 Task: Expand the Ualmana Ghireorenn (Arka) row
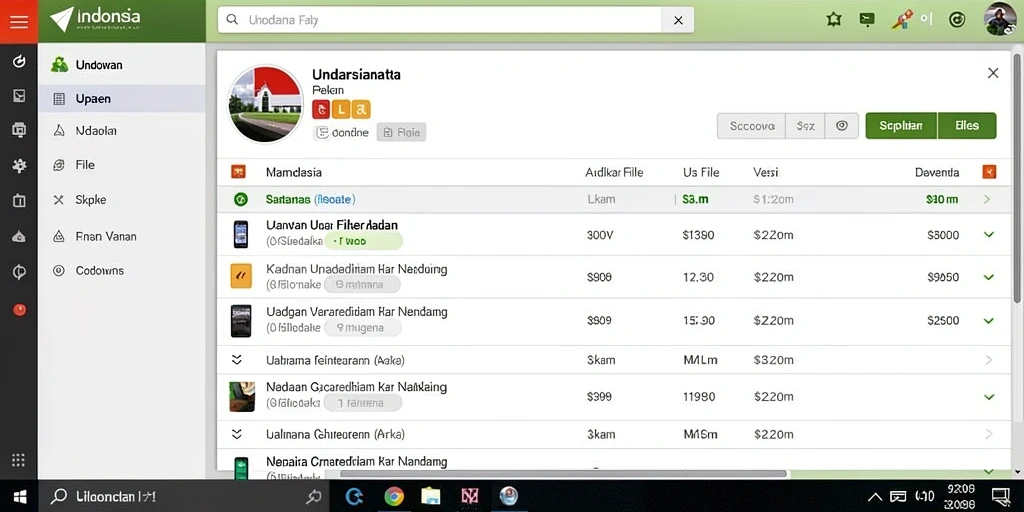[x=237, y=434]
